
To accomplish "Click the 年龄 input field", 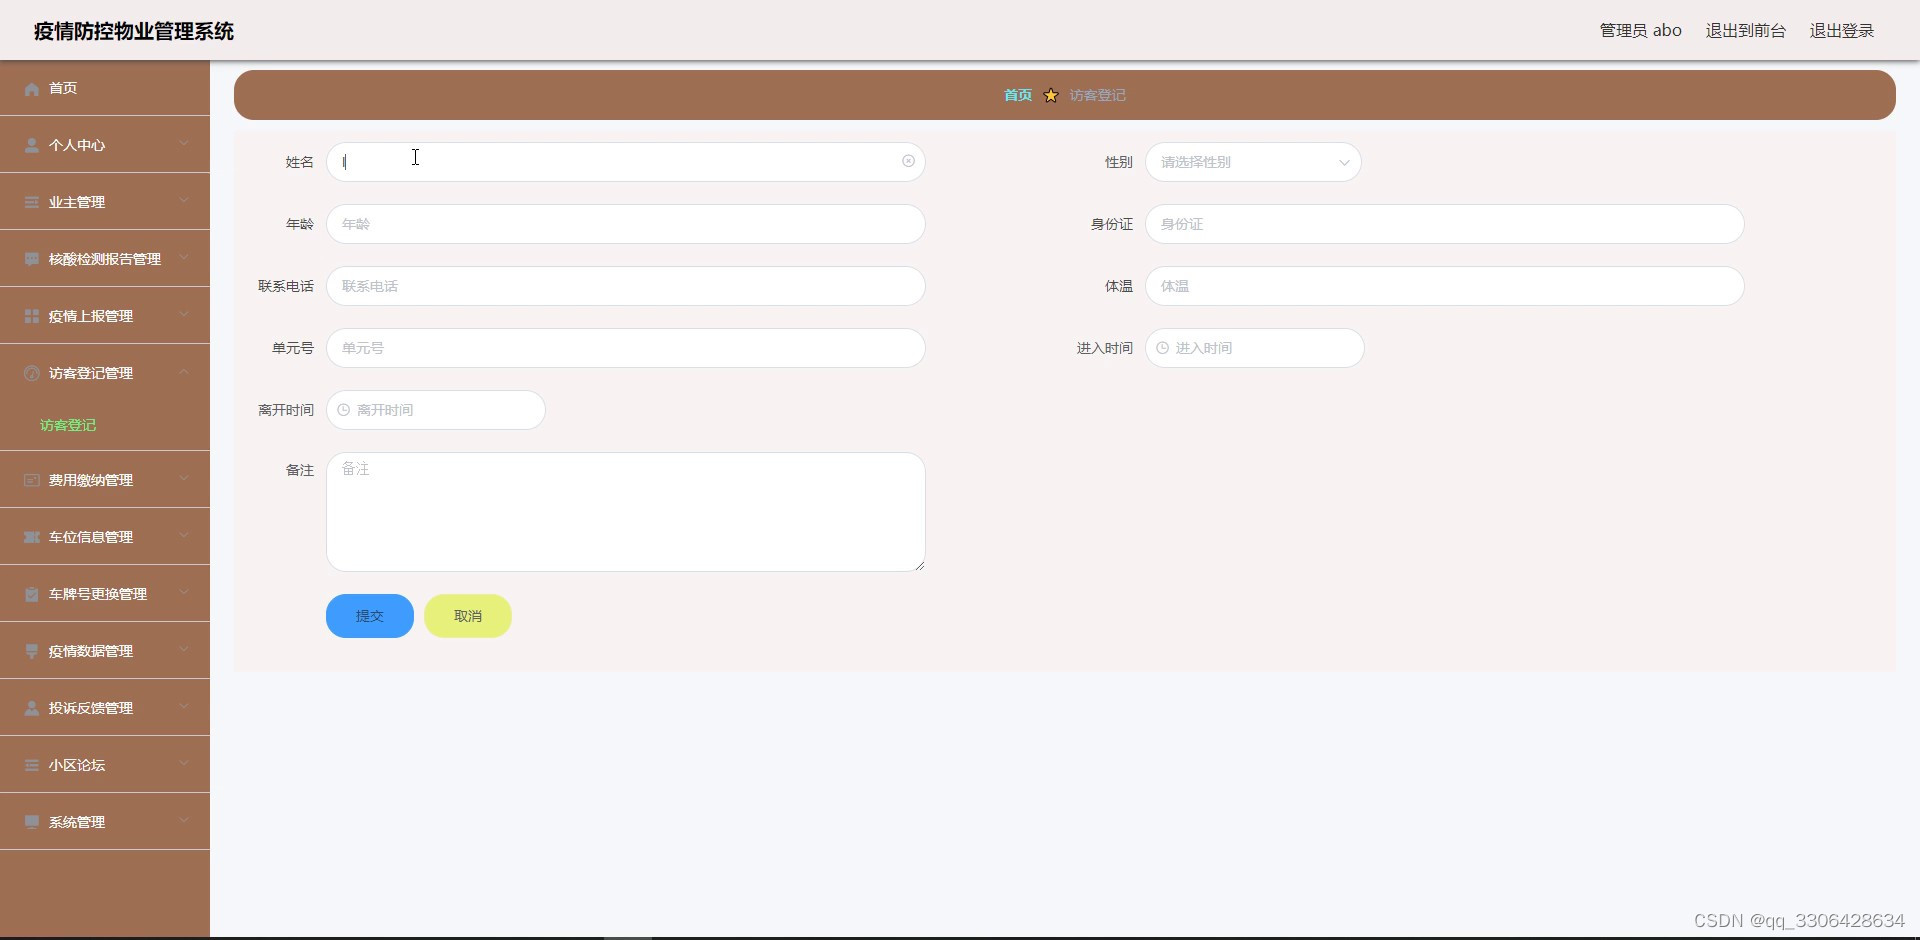I will (626, 224).
